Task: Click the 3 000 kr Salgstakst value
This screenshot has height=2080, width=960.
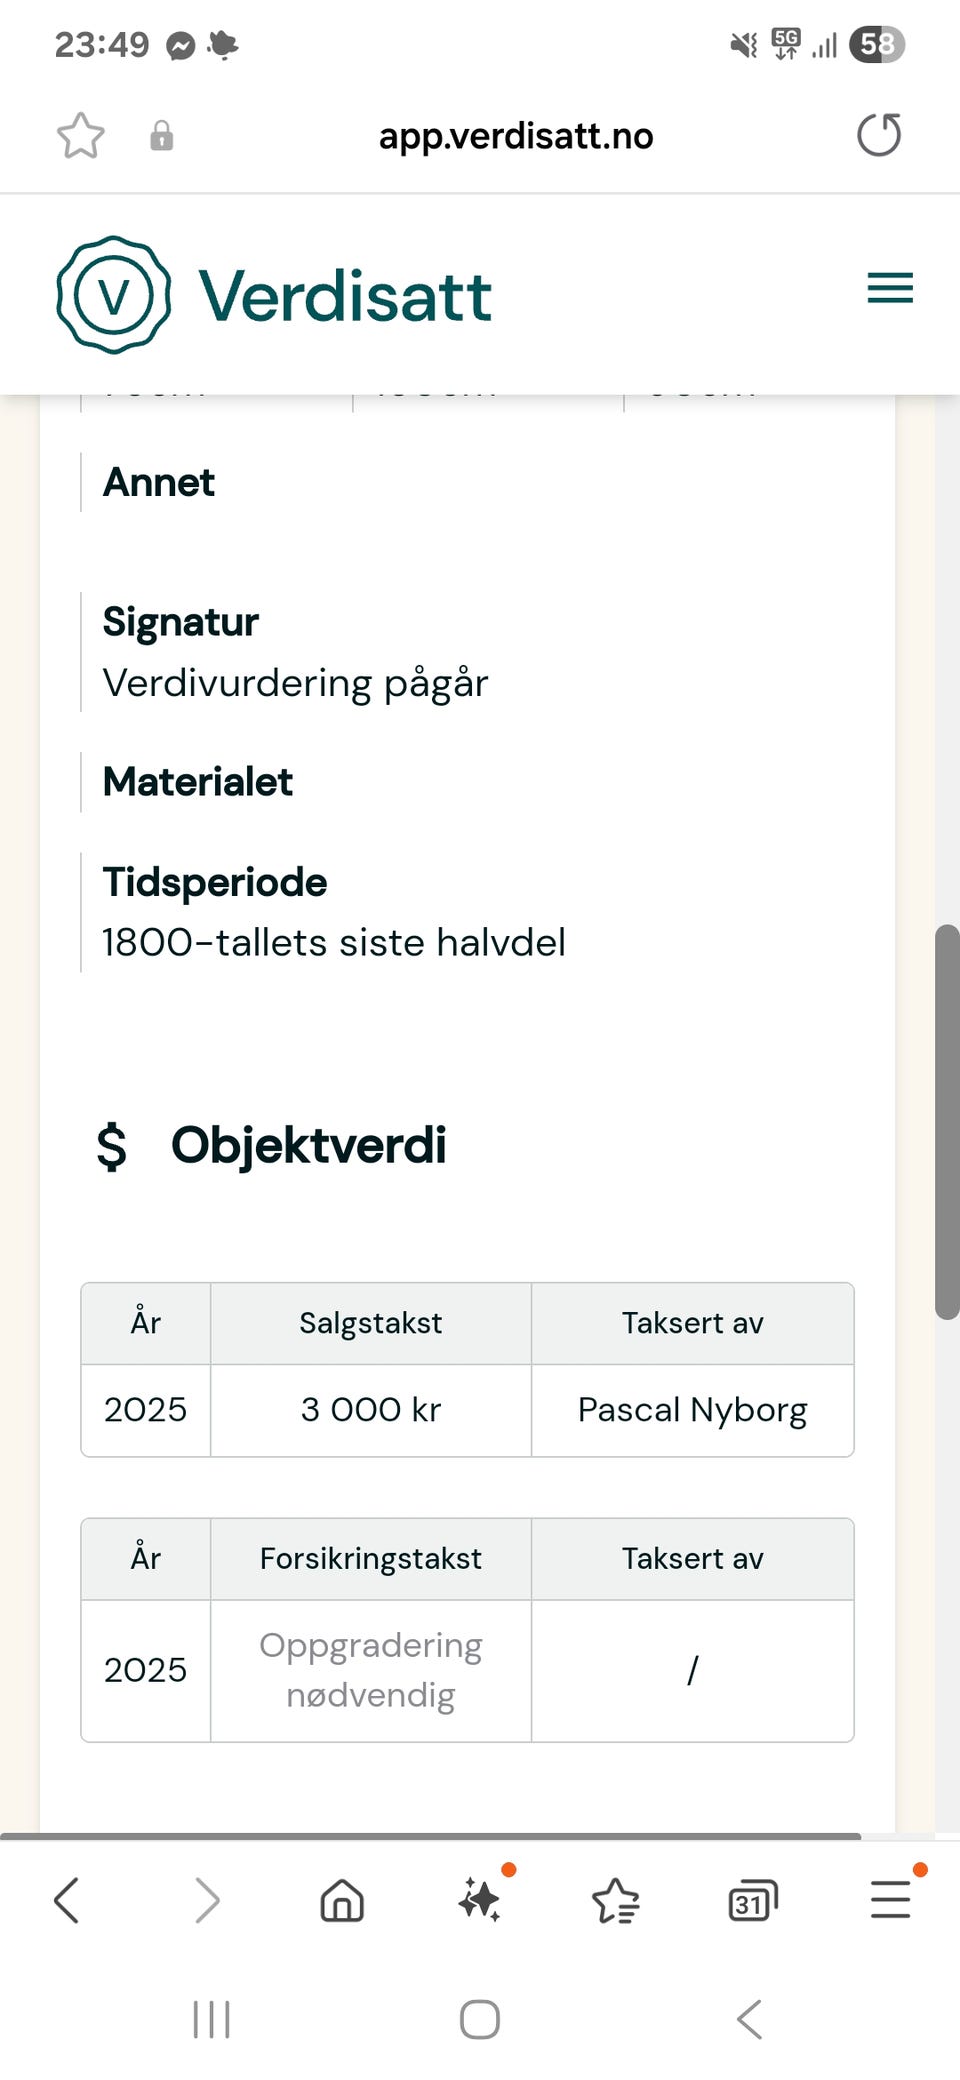Action: [x=370, y=1410]
